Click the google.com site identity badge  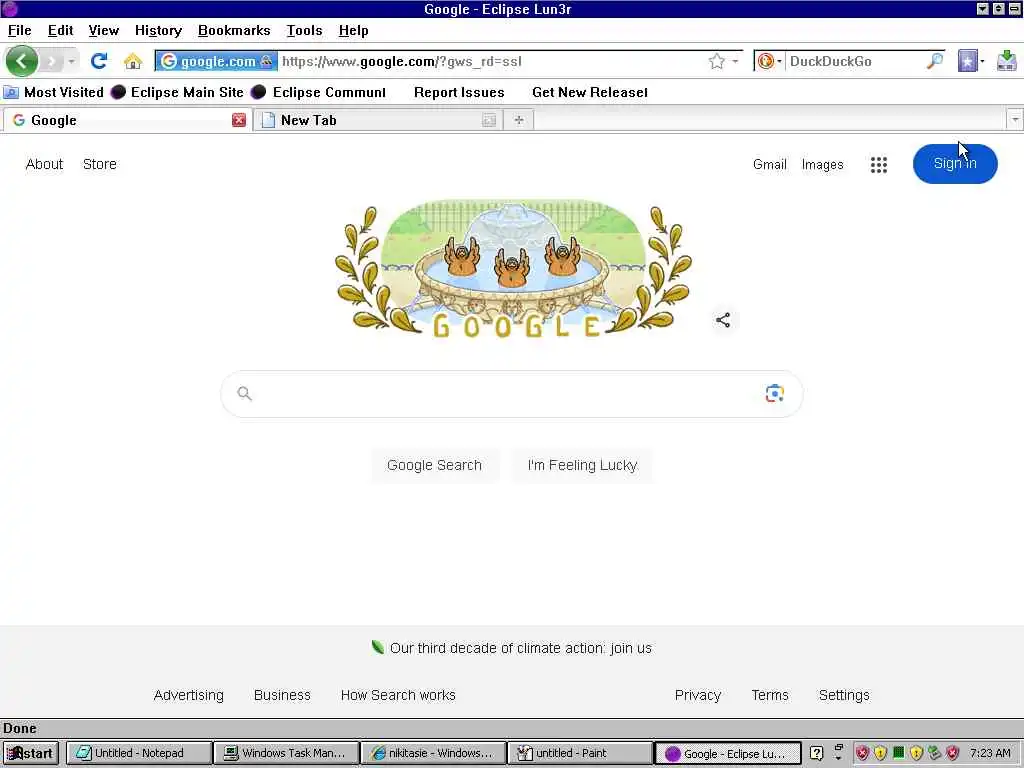(216, 61)
